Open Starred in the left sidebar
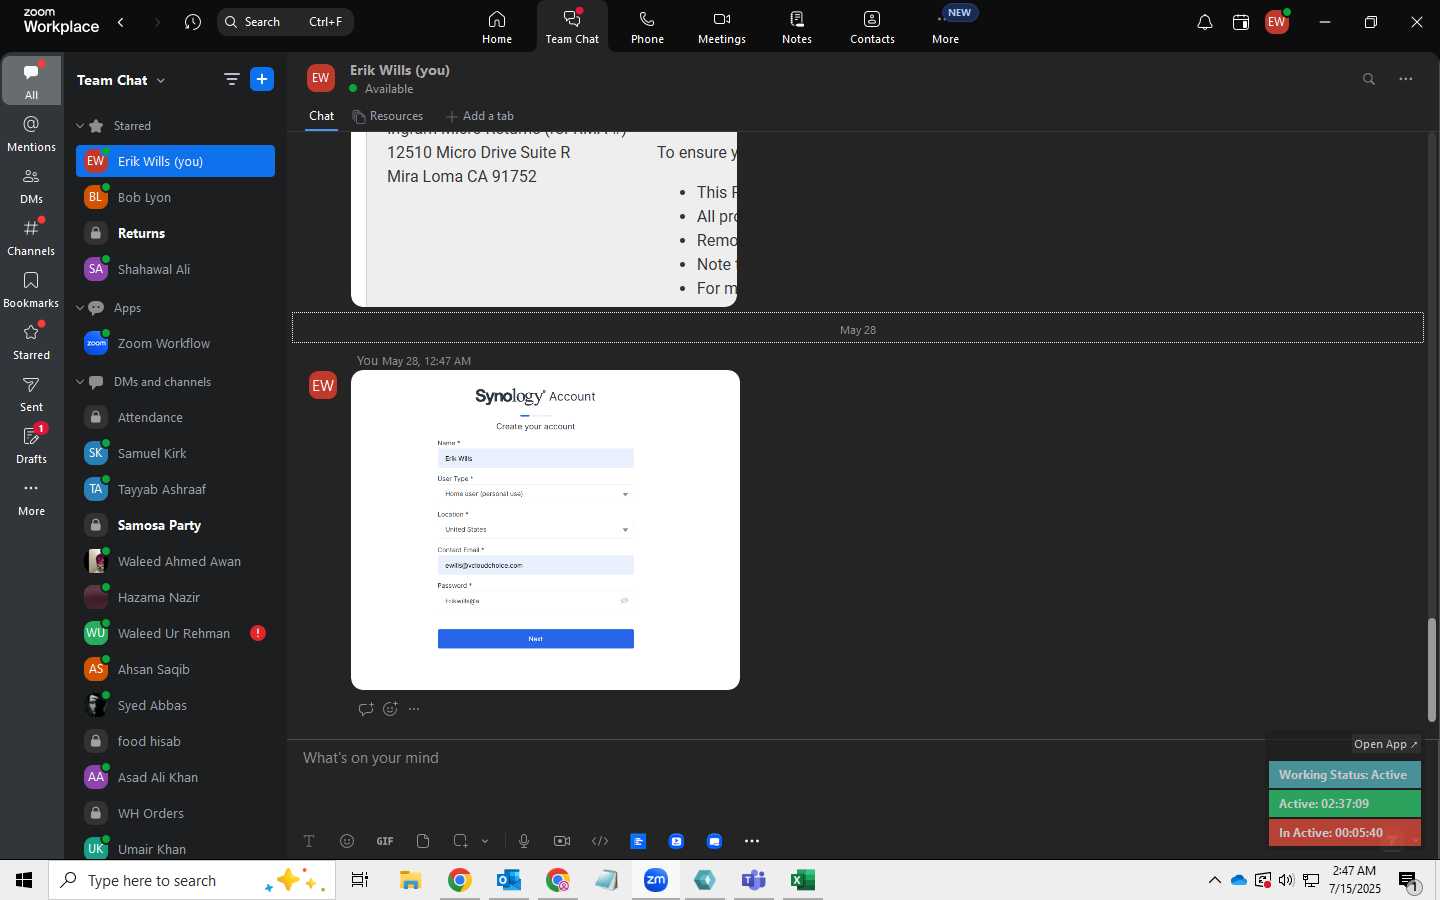The height and width of the screenshot is (900, 1440). pos(31,341)
